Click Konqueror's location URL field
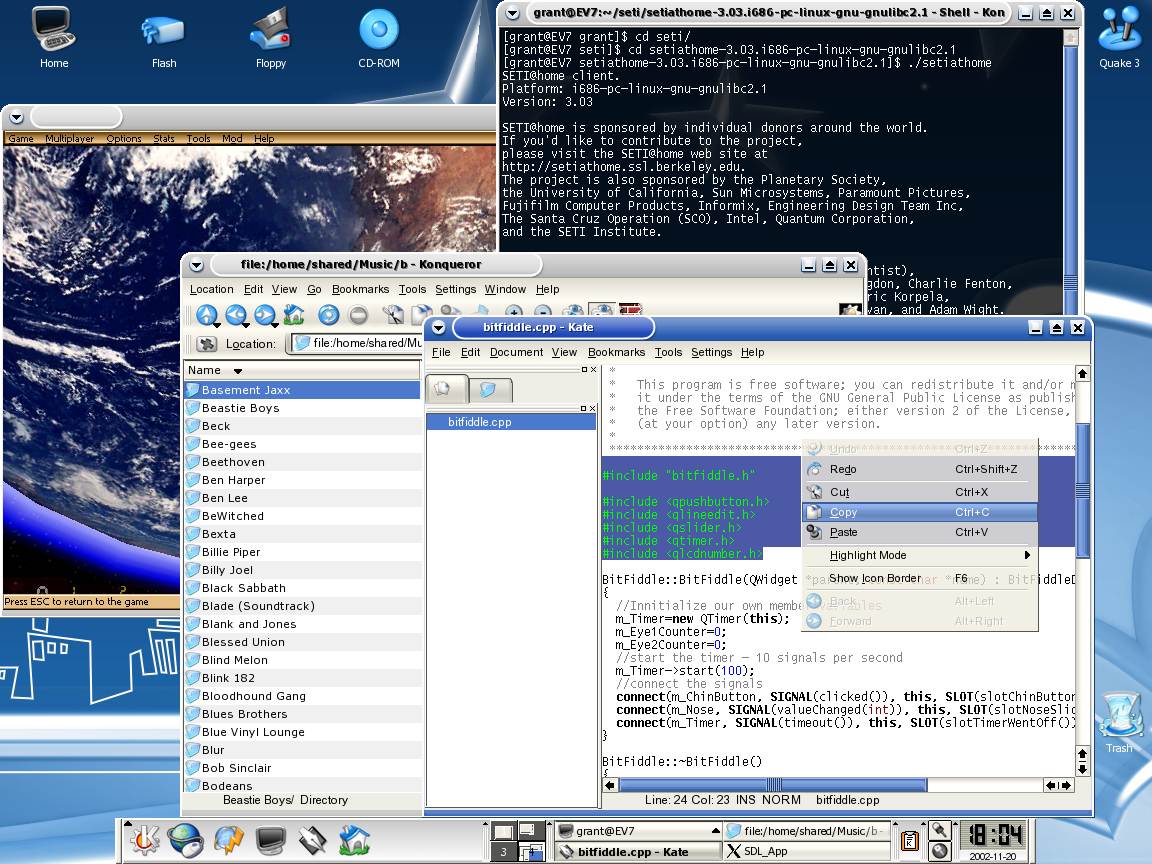 click(x=358, y=343)
